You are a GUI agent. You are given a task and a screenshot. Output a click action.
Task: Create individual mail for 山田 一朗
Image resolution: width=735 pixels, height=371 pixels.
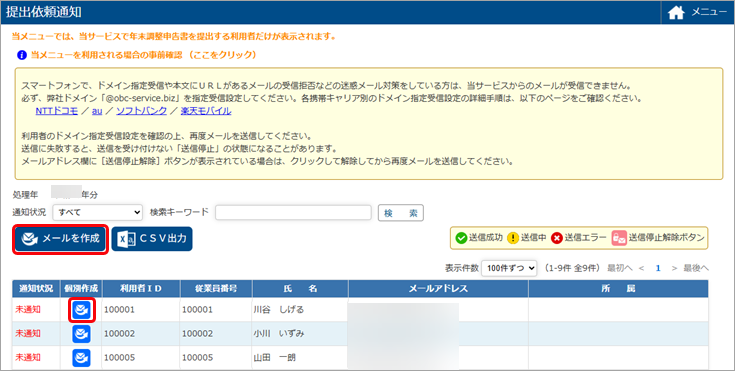(x=81, y=358)
